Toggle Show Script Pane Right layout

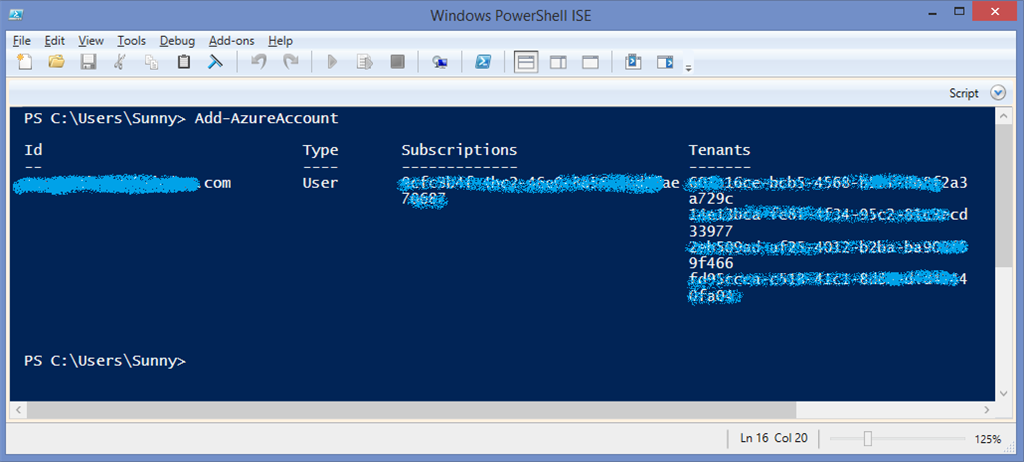558,62
